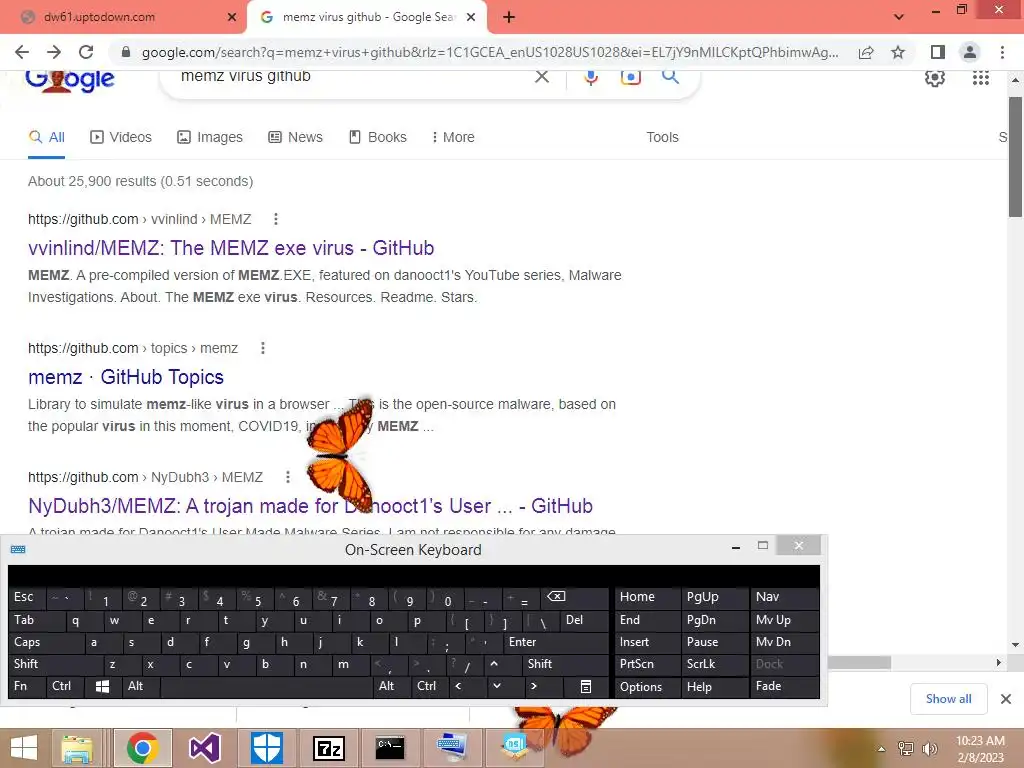Show hidden system tray icons
Image resolution: width=1024 pixels, height=768 pixels.
pos(881,748)
